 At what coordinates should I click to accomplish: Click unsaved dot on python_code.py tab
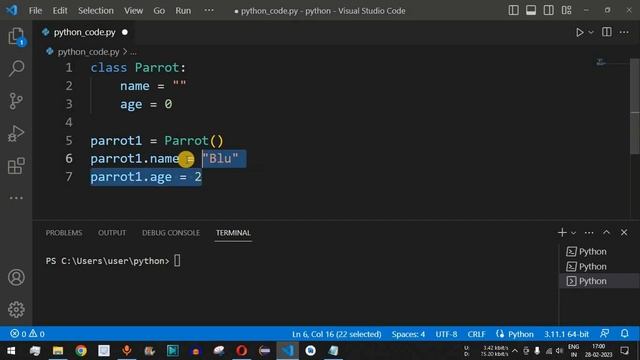(x=125, y=32)
